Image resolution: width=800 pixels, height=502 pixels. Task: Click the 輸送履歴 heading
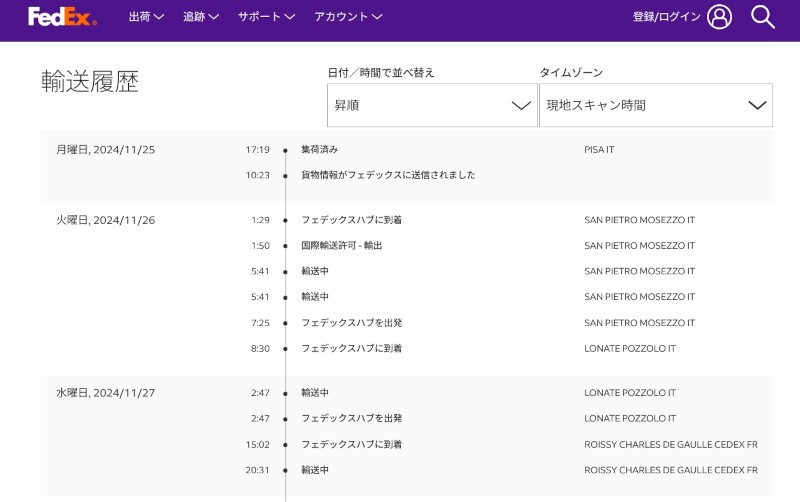point(90,82)
